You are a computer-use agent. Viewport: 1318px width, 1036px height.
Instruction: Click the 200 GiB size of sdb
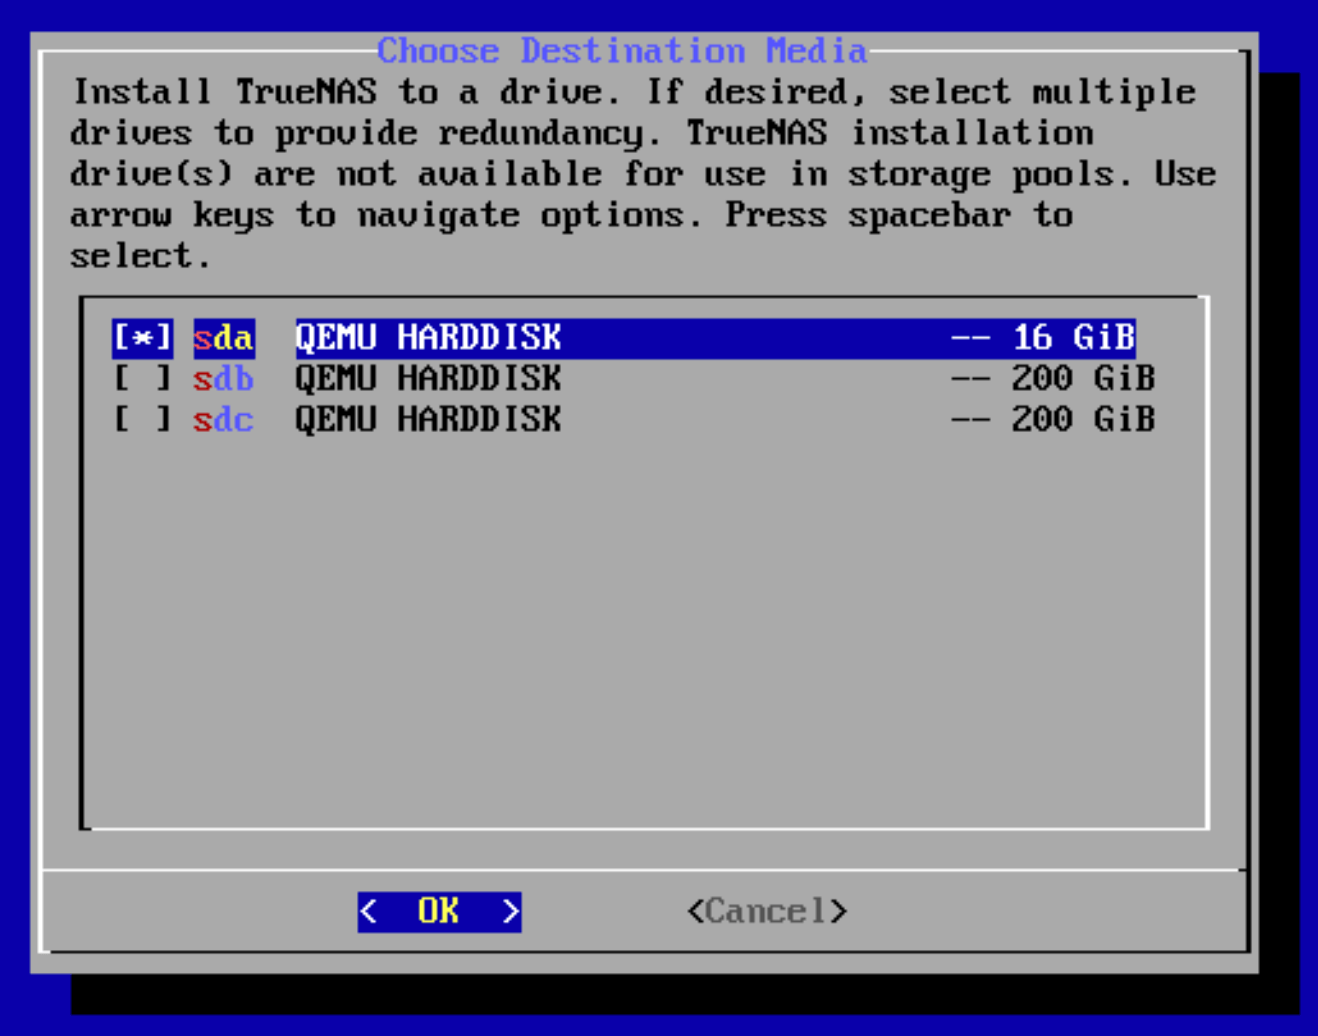pyautogui.click(x=1083, y=379)
